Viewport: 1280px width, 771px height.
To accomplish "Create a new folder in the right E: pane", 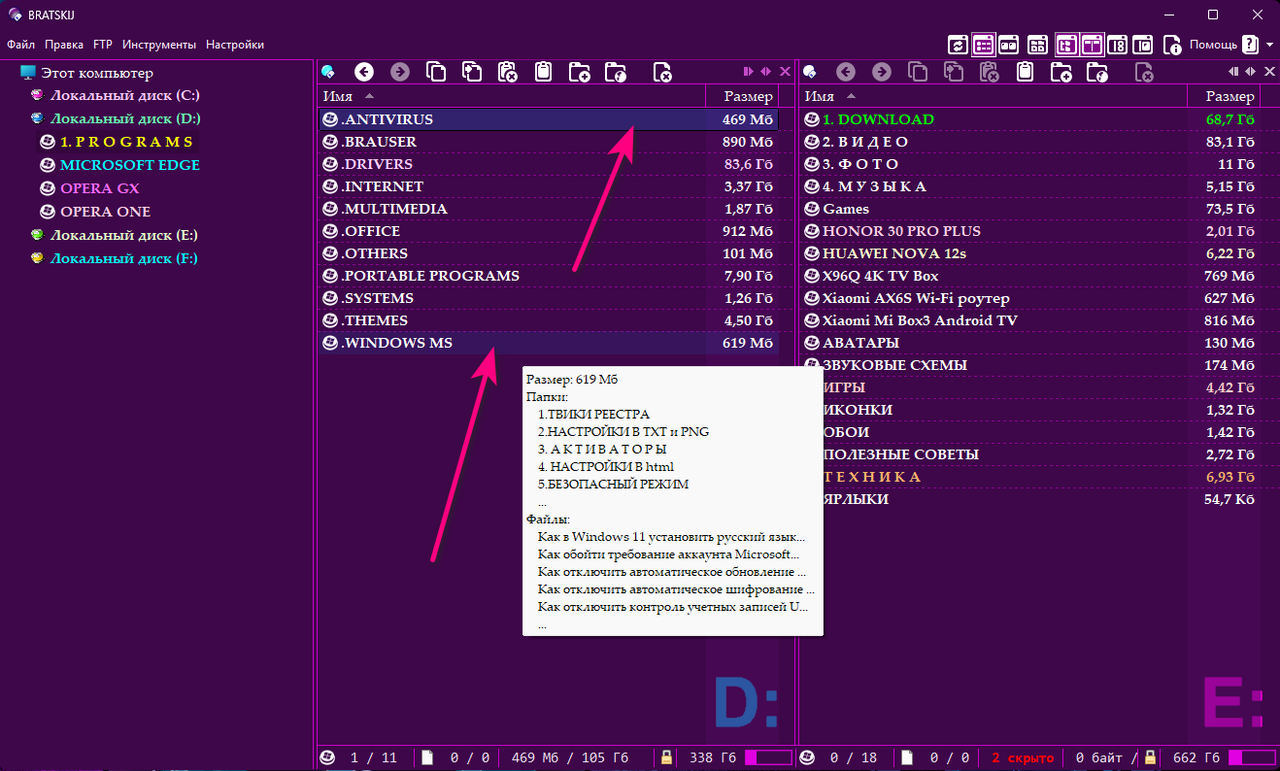I will tap(1061, 71).
